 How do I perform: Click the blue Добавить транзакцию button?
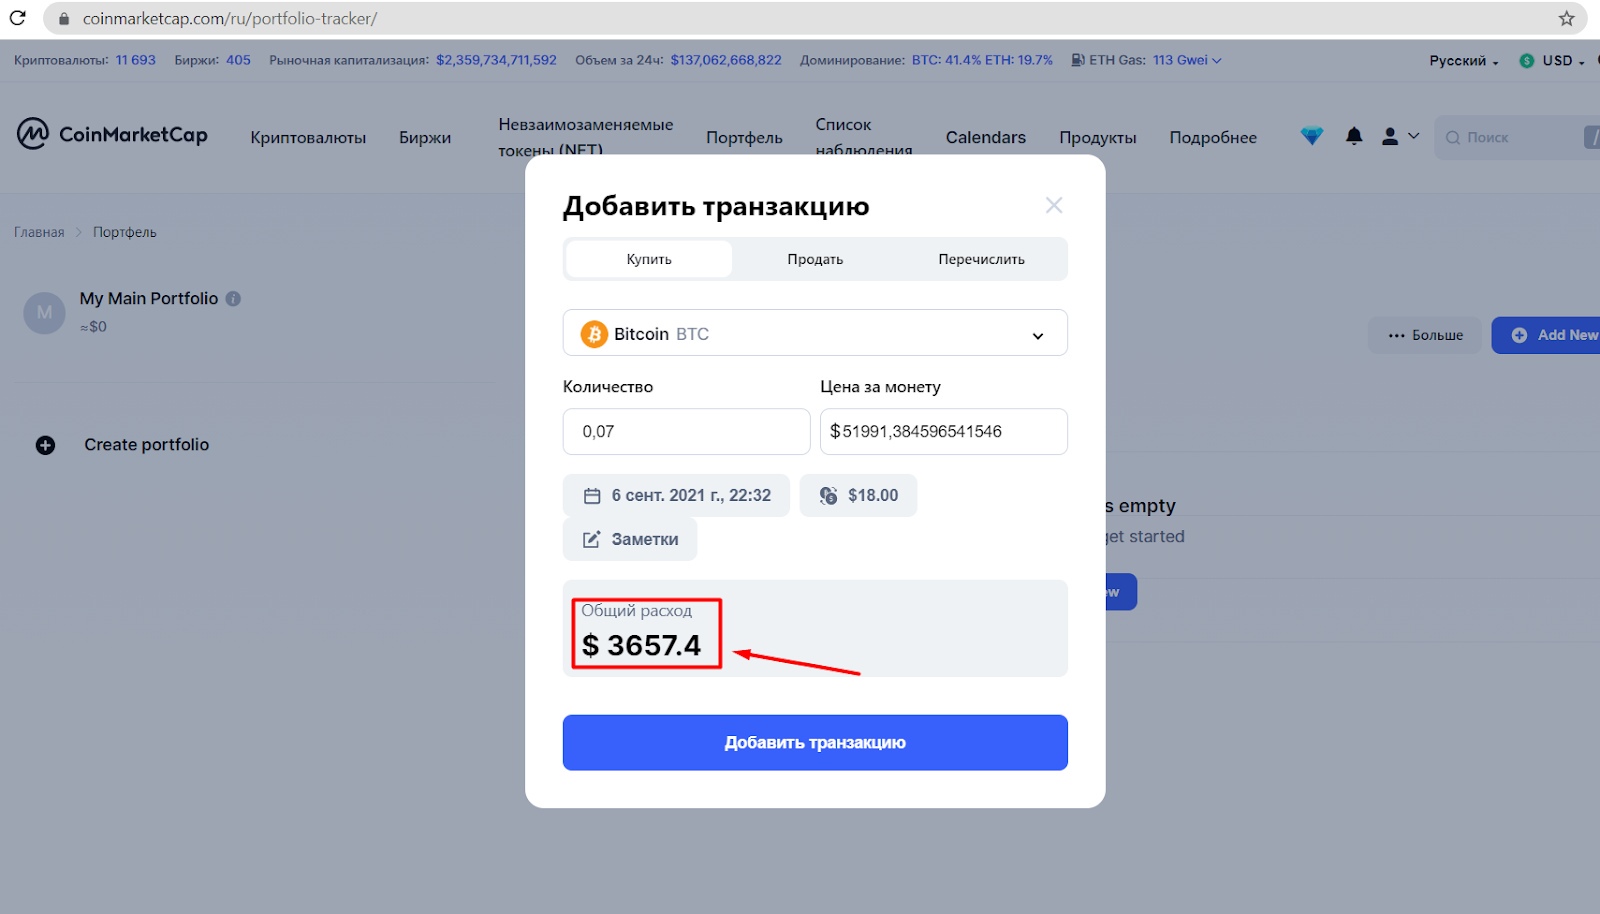tap(815, 742)
